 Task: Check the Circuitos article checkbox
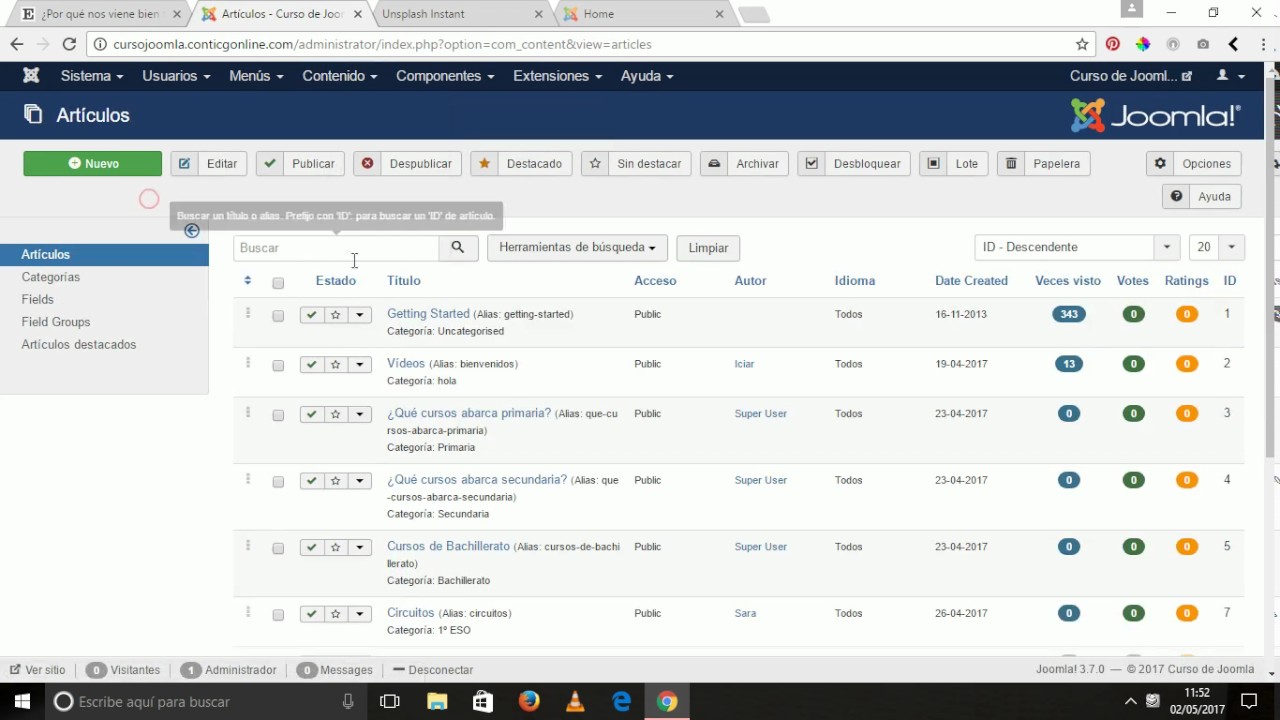(x=278, y=615)
